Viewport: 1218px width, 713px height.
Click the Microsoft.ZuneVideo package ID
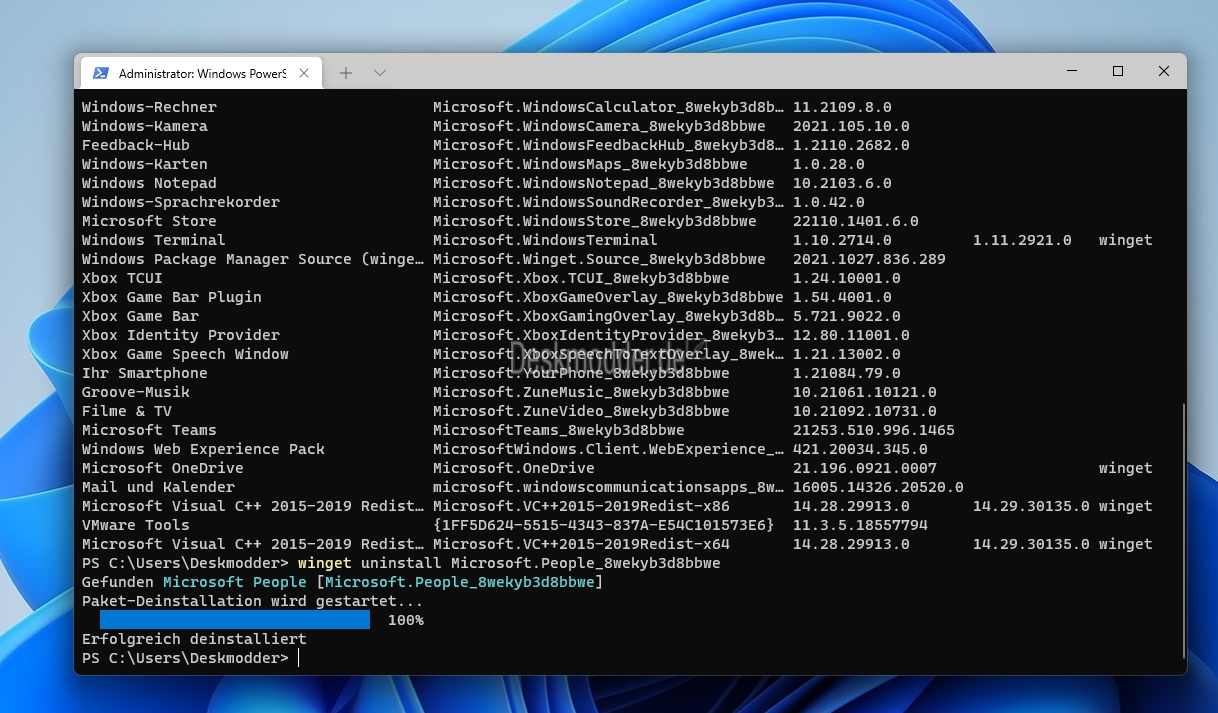click(x=582, y=411)
